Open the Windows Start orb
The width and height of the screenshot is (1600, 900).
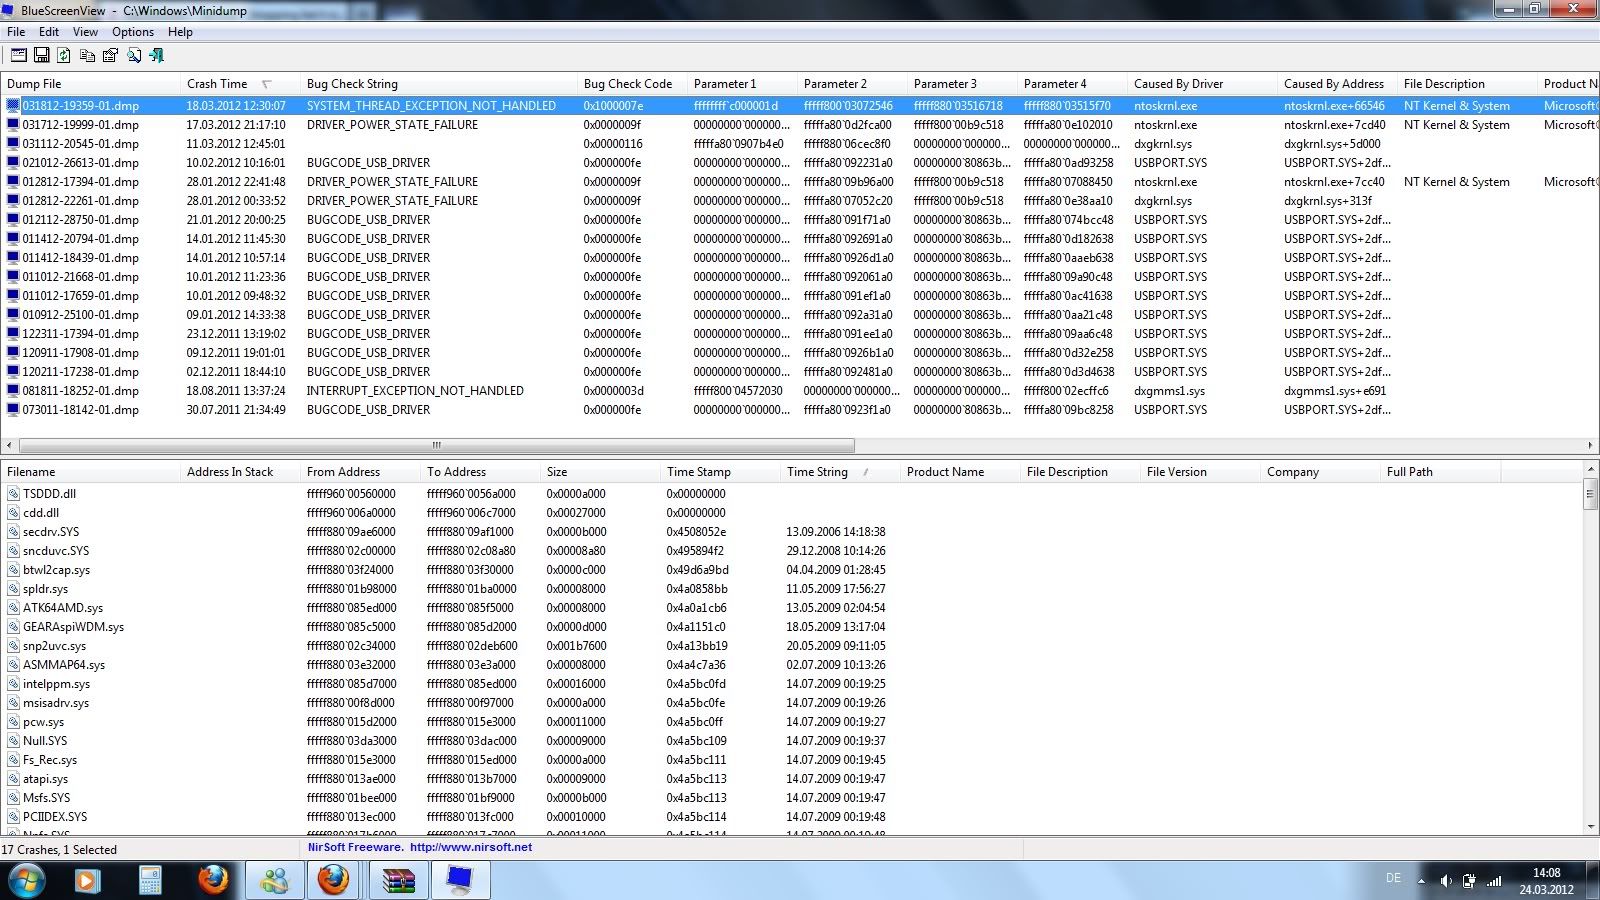click(x=26, y=881)
